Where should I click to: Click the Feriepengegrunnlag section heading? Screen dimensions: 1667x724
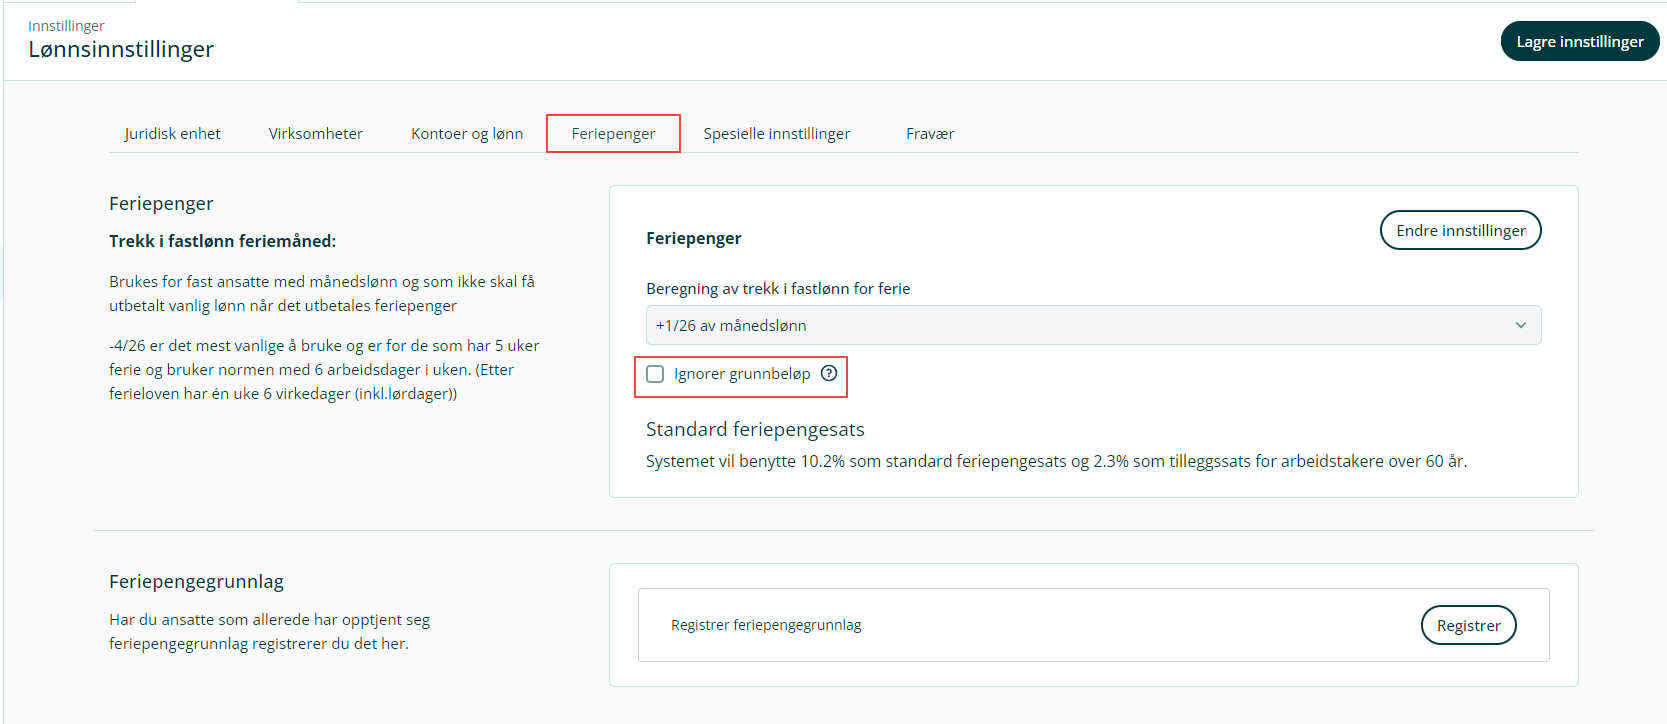coord(196,582)
